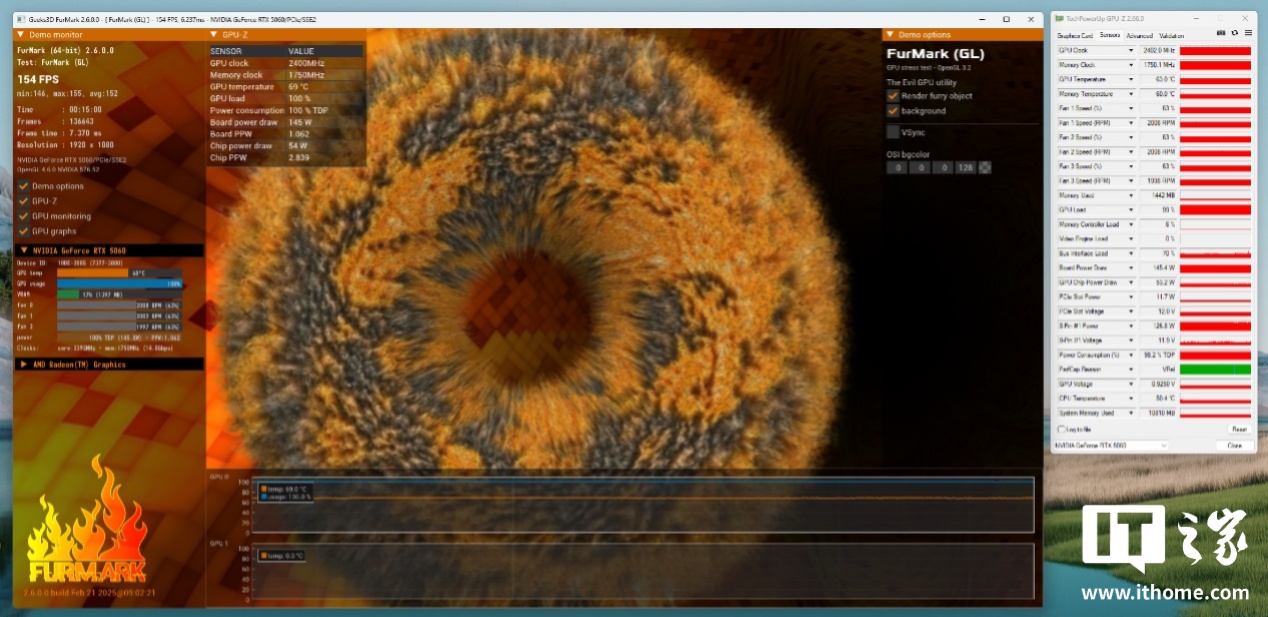The height and width of the screenshot is (617, 1268).
Task: Open the Fan 1 Speed (%) sensor dropdown
Action: click(1131, 108)
